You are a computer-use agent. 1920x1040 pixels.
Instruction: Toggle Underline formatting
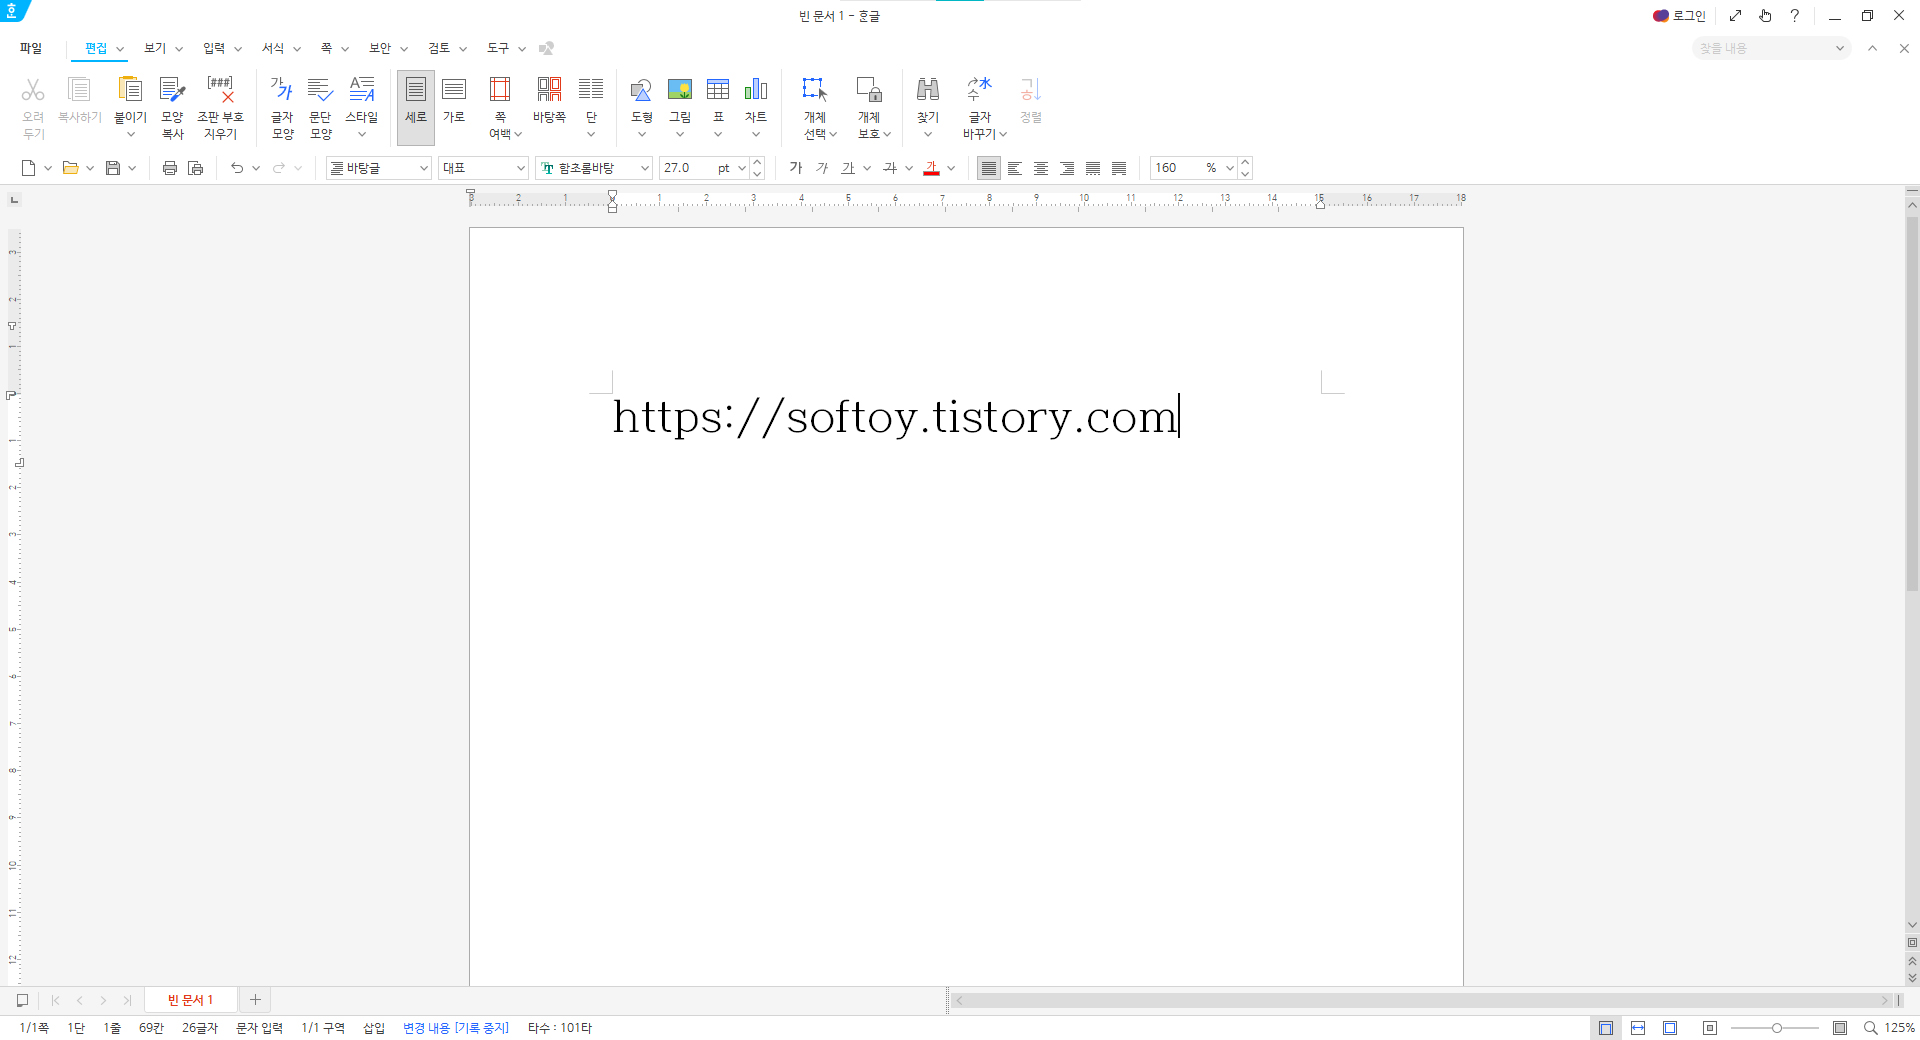tap(848, 168)
